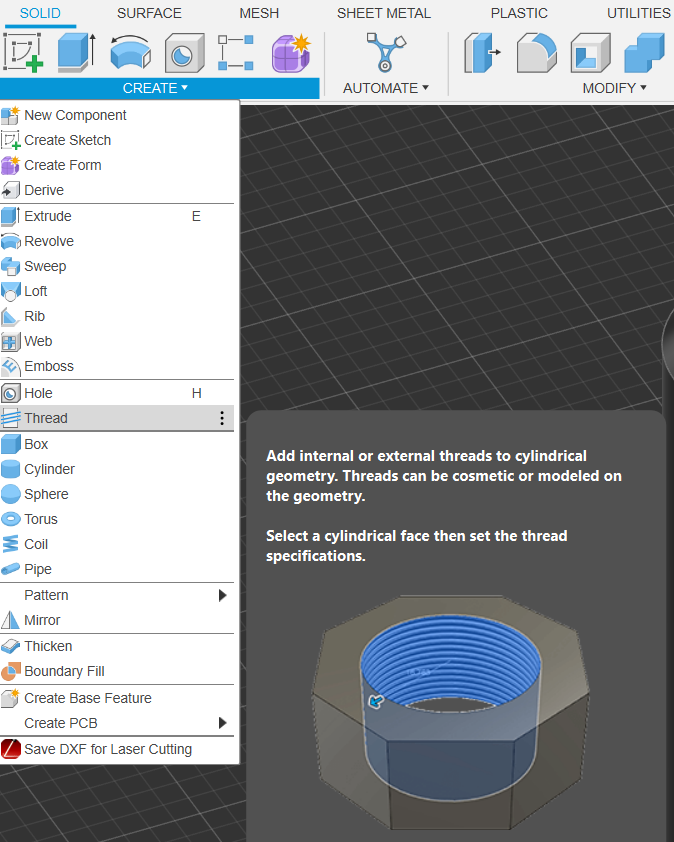
Task: Choose Torus primitive from the menu
Action: coord(117,519)
